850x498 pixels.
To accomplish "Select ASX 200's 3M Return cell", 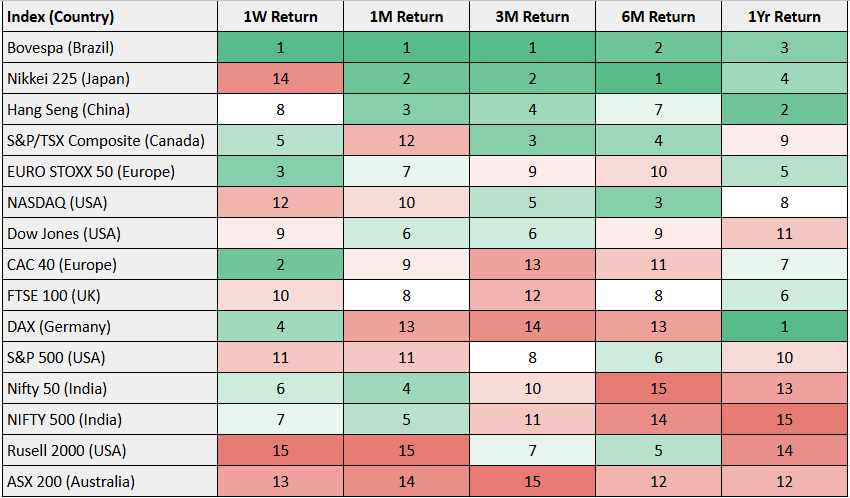I will coord(532,482).
